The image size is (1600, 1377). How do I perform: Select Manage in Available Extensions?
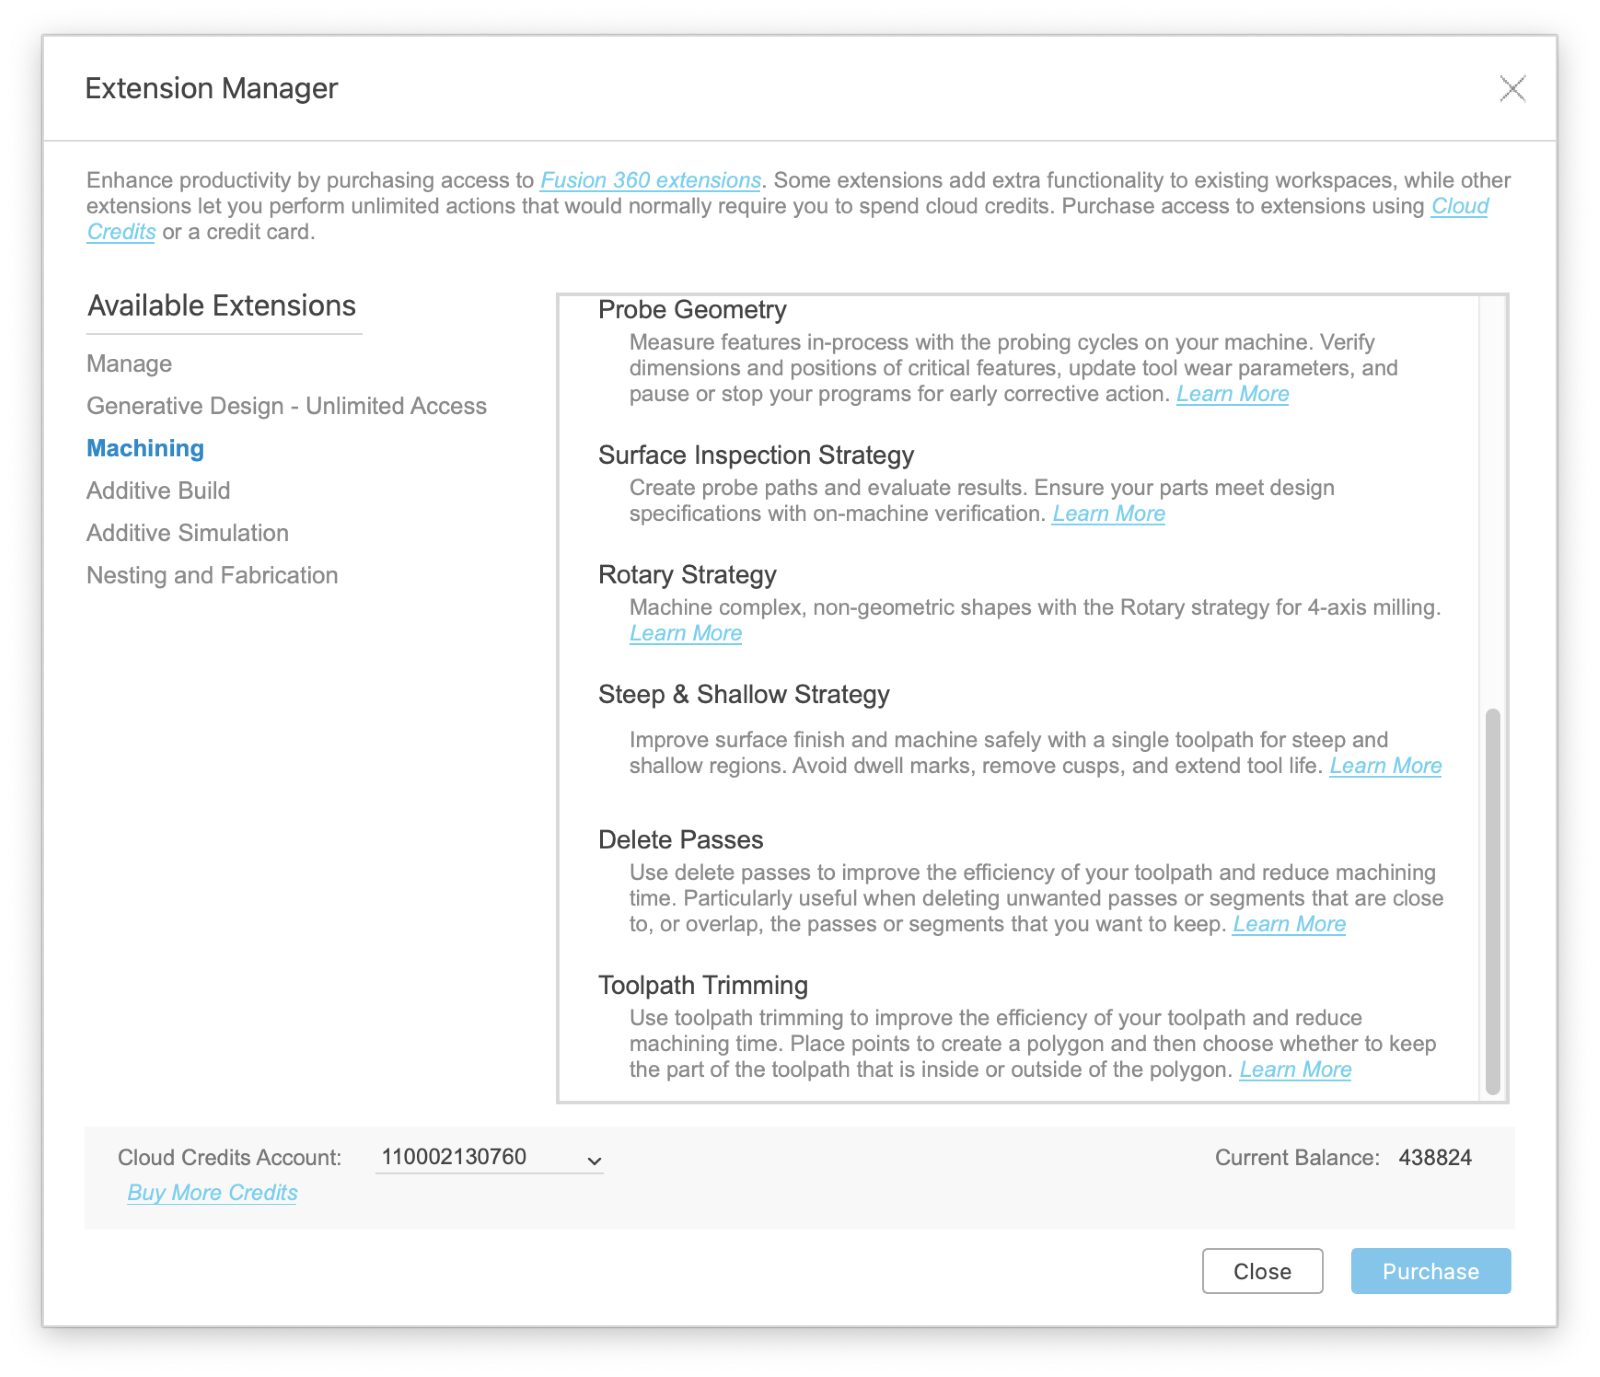[x=129, y=364]
